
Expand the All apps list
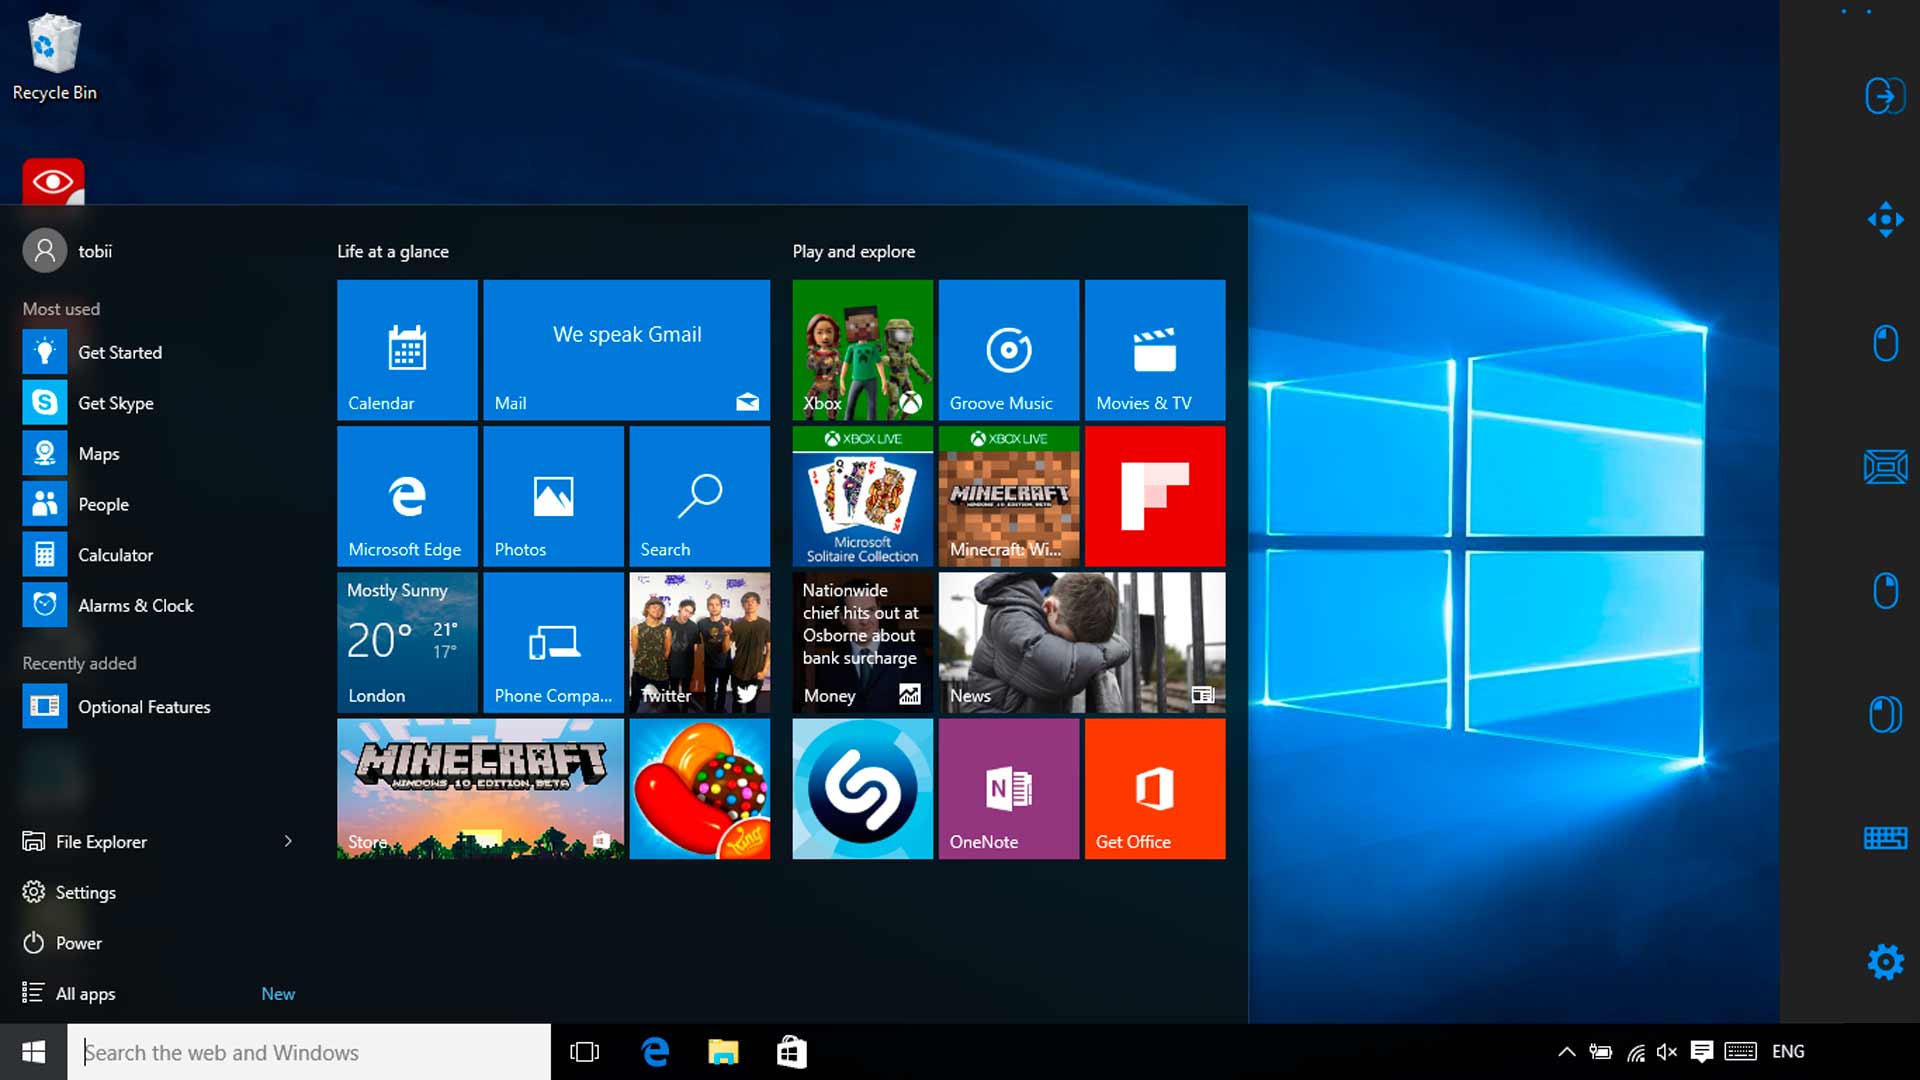[85, 993]
